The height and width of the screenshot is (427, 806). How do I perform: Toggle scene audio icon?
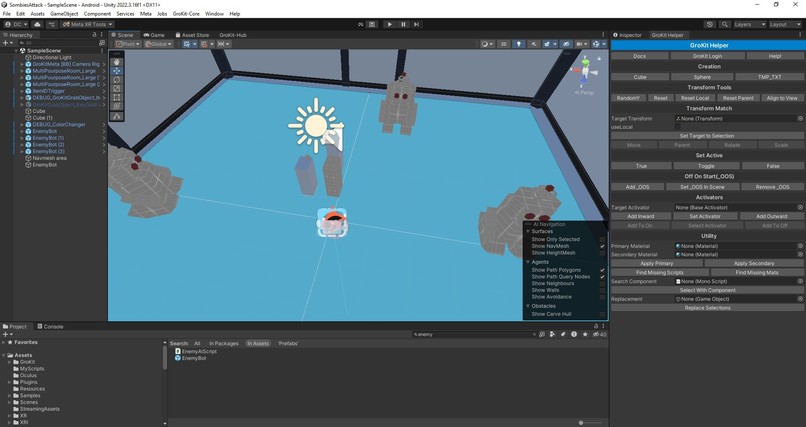click(534, 44)
